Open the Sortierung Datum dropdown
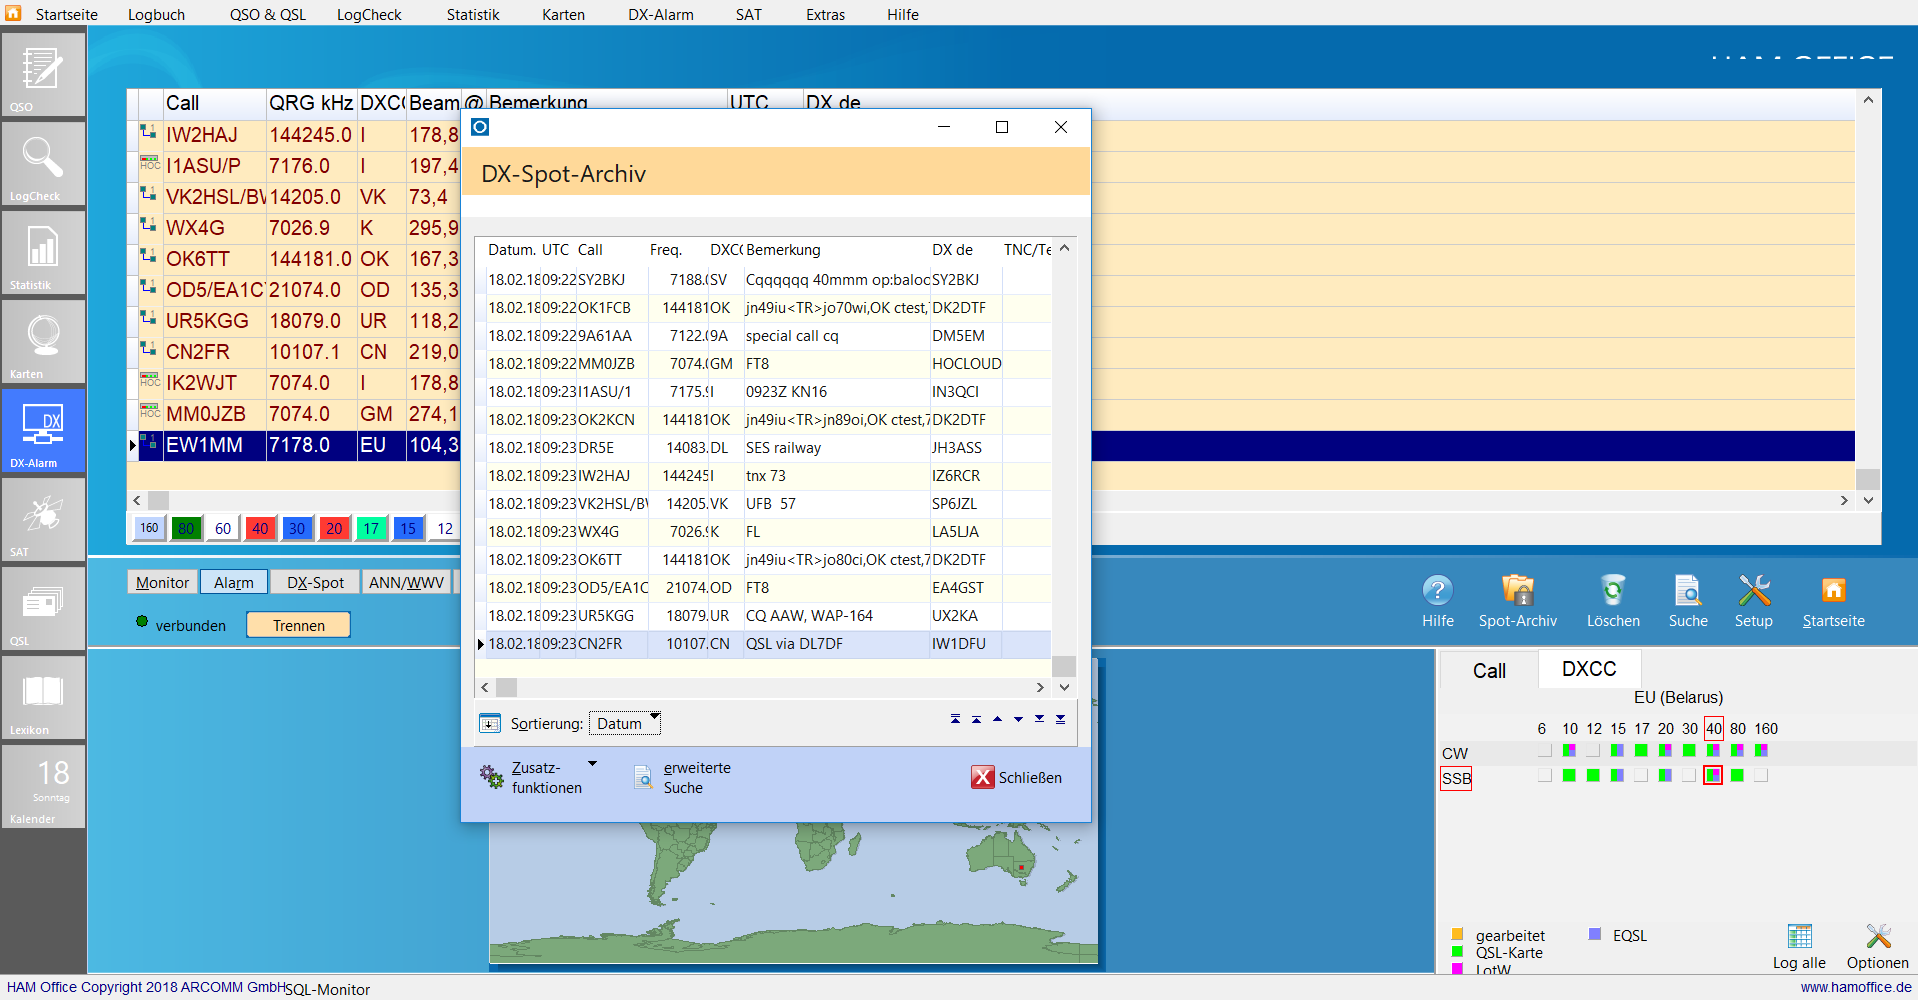 (x=625, y=723)
